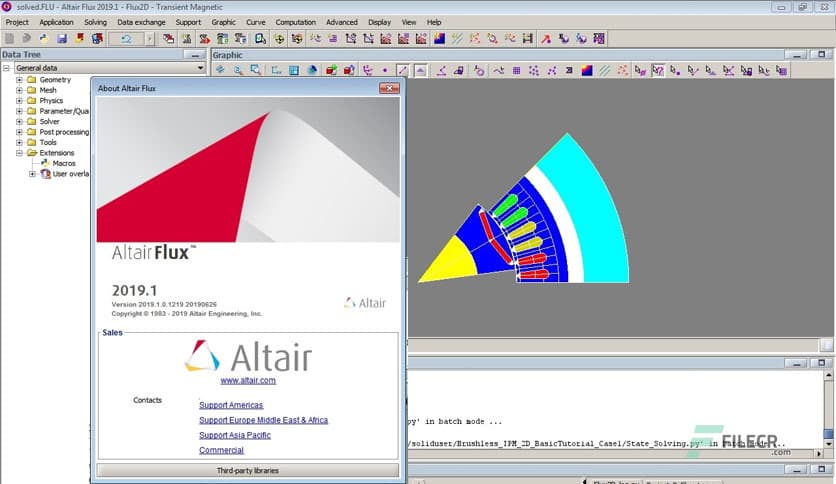Toggle display of points (purple dot icon)
The image size is (836, 484).
[x=385, y=70]
